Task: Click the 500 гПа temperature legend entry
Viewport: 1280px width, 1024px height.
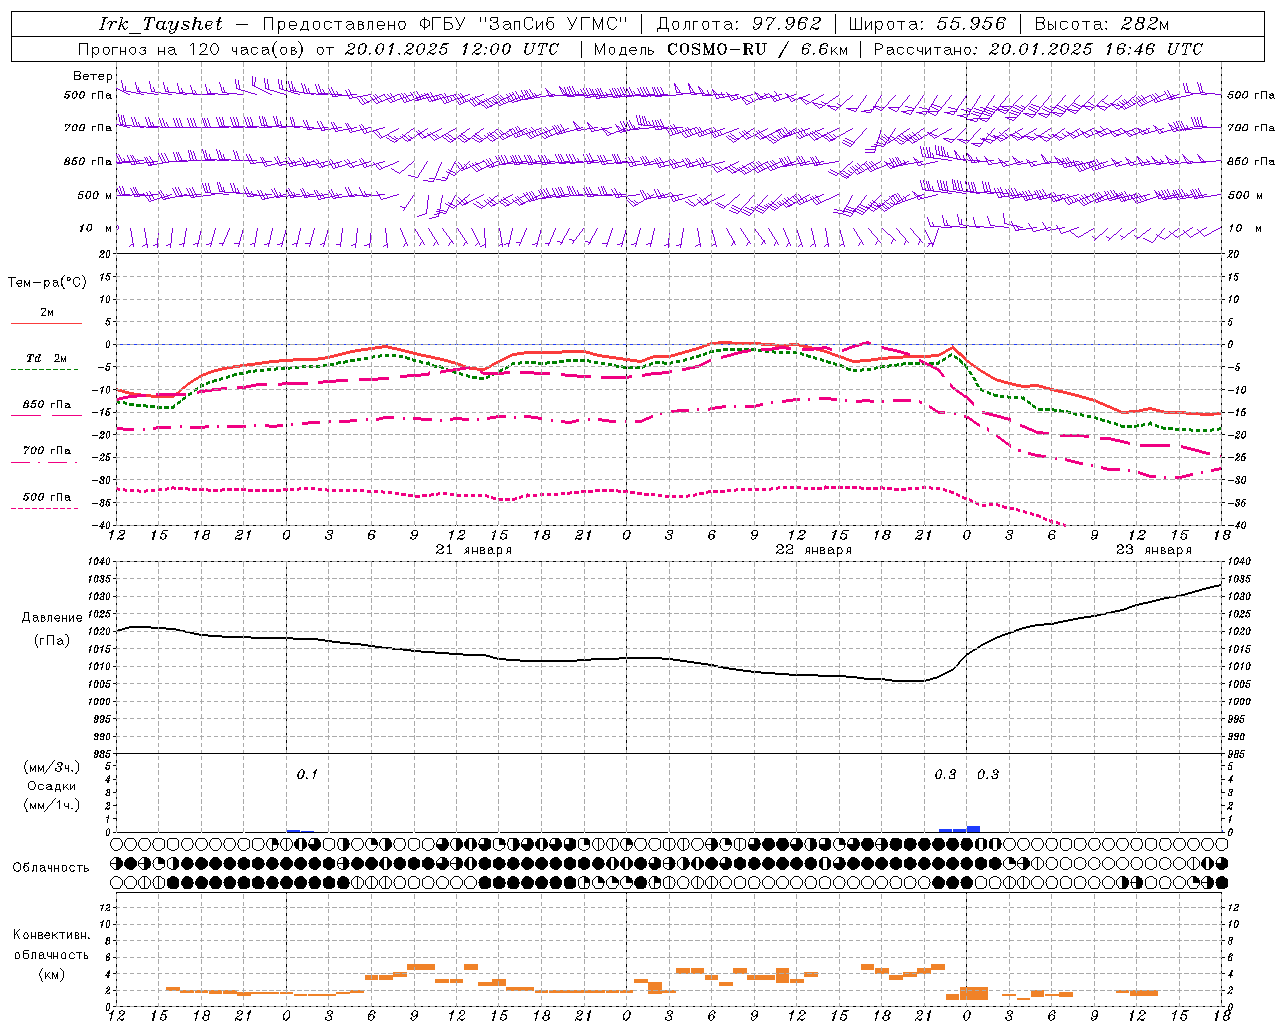Action: coord(46,497)
